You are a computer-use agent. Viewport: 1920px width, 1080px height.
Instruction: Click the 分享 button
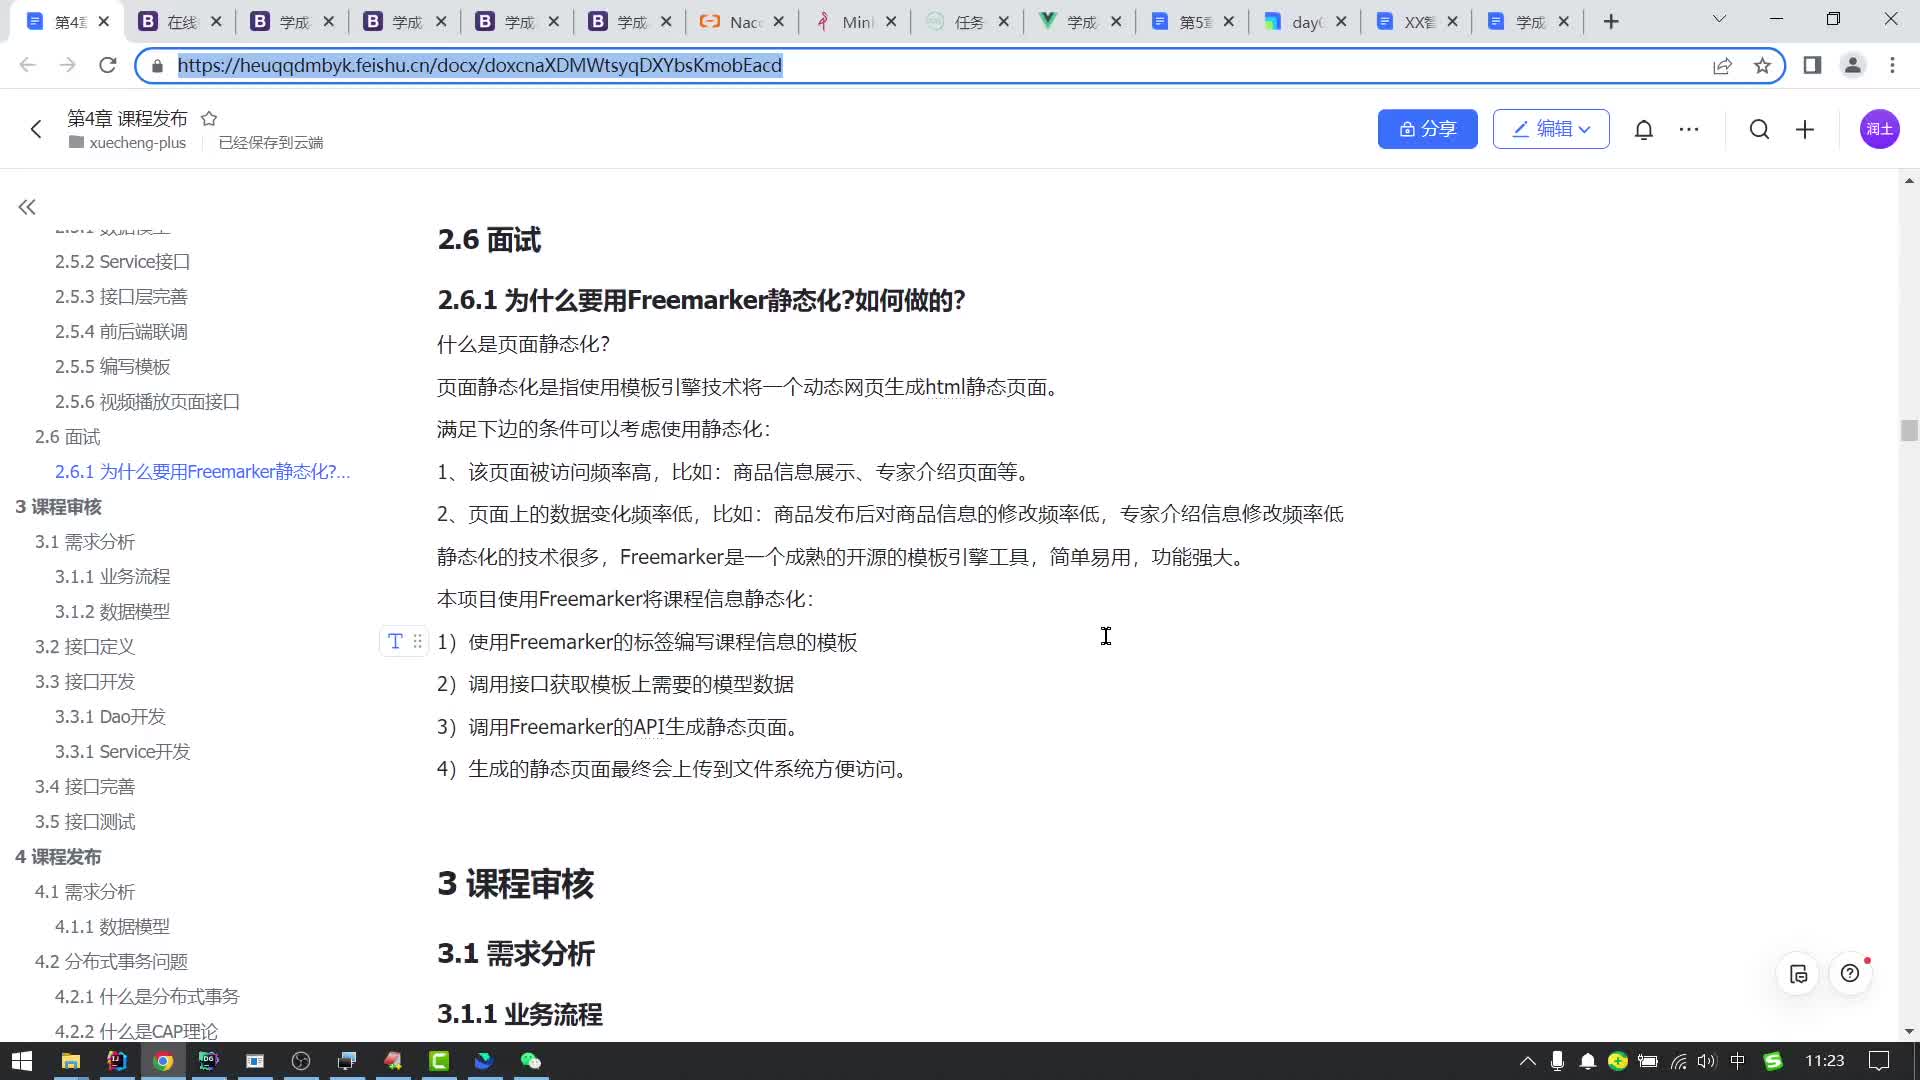[x=1427, y=129]
